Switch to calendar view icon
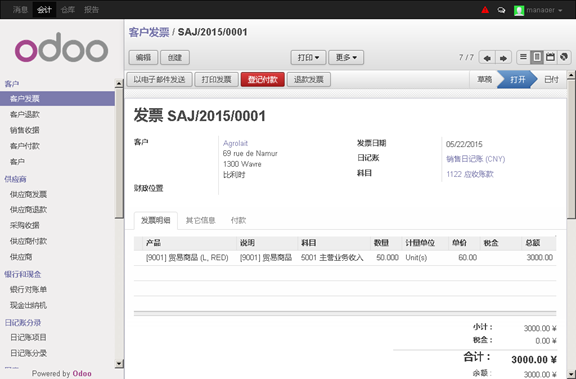The width and height of the screenshot is (576, 379). point(550,57)
